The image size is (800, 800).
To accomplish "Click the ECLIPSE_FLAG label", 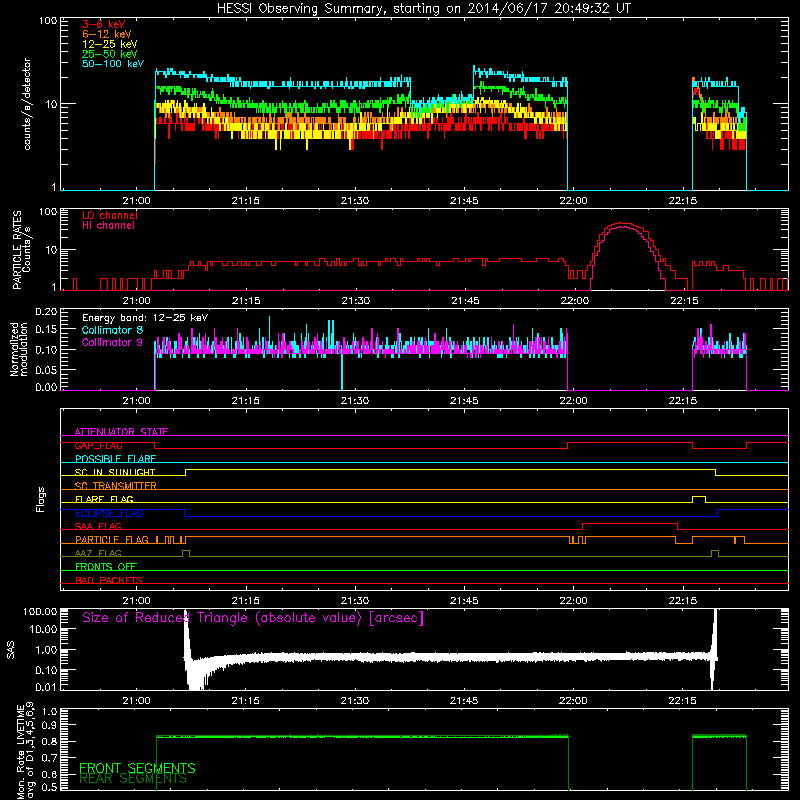I will [x=109, y=513].
